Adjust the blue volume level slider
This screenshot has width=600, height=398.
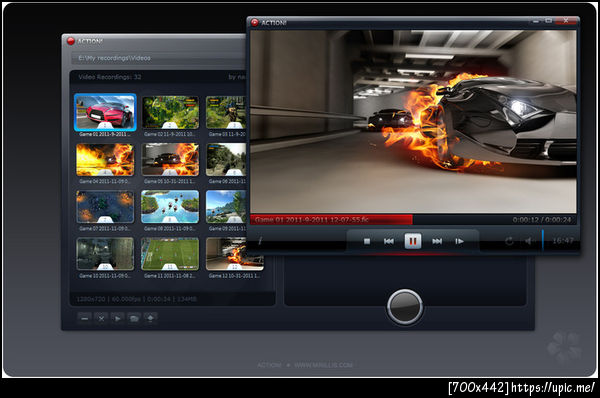[543, 240]
